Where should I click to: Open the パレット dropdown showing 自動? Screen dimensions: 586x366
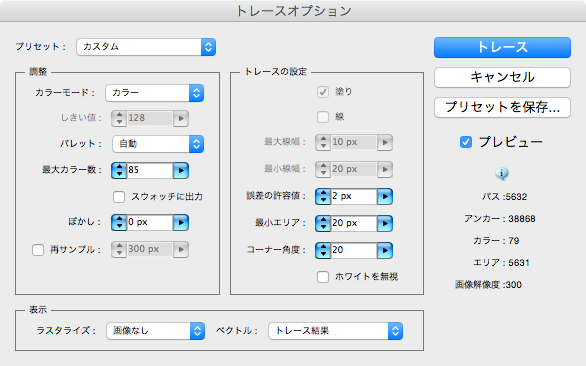(x=158, y=144)
